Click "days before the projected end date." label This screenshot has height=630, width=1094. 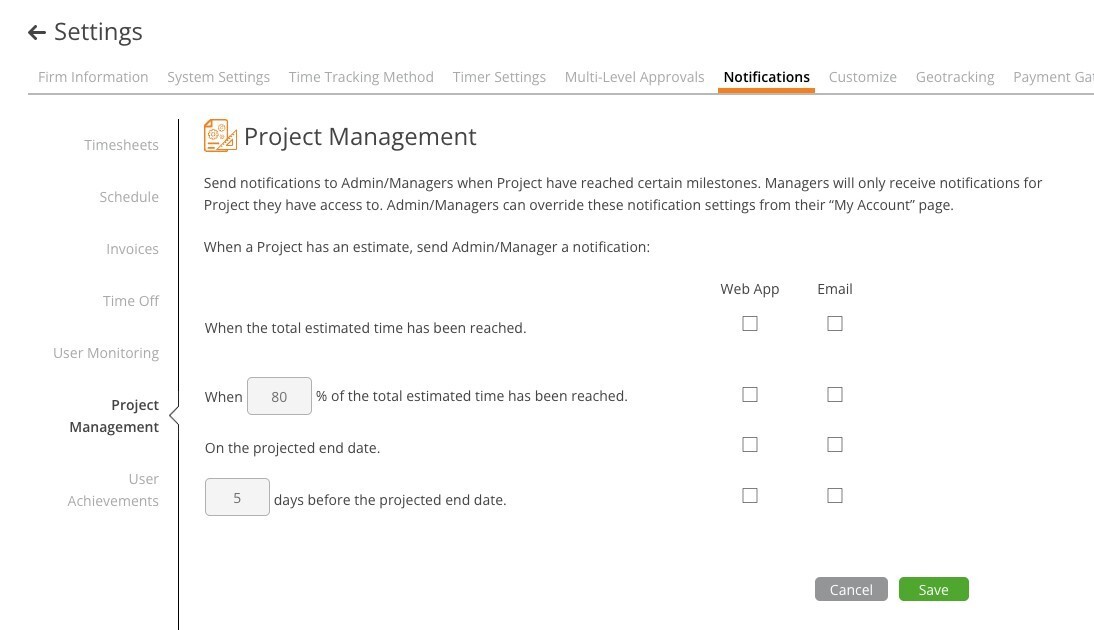click(390, 500)
